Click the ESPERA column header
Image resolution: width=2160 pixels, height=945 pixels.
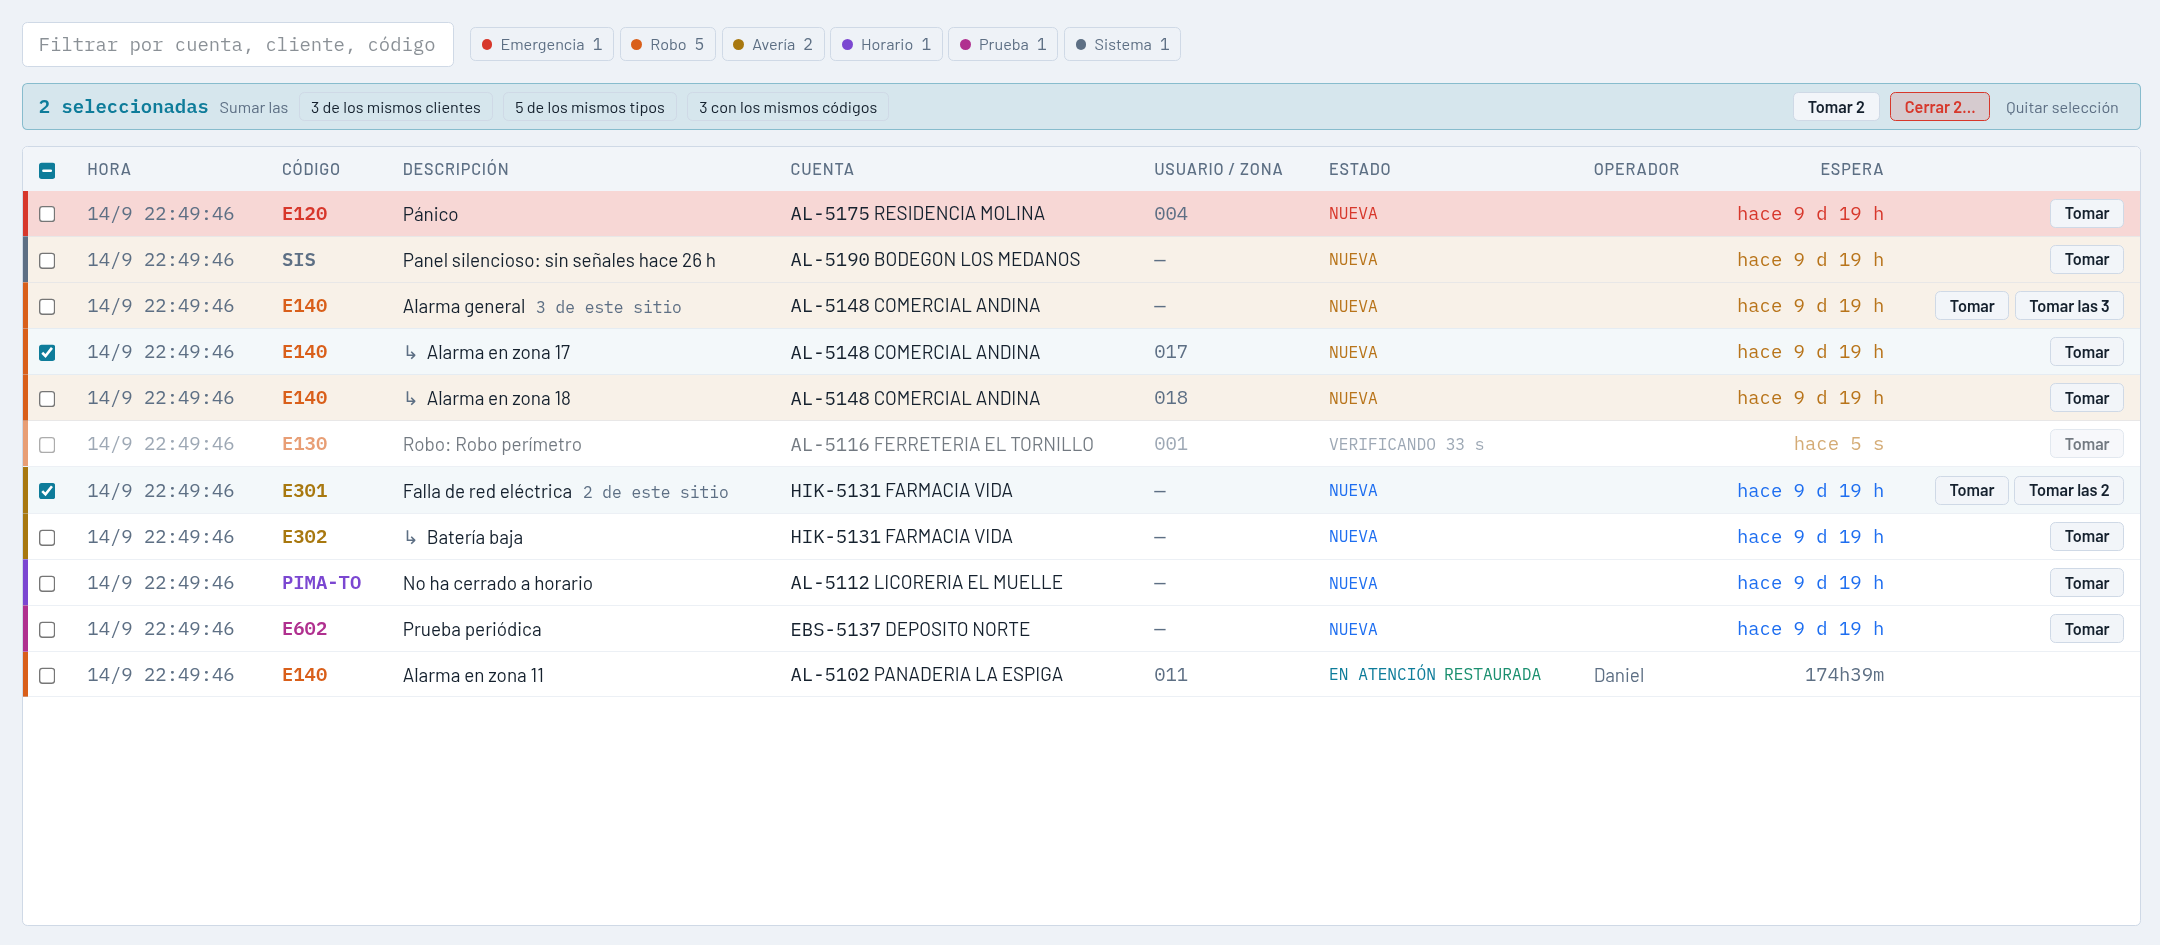click(1851, 169)
